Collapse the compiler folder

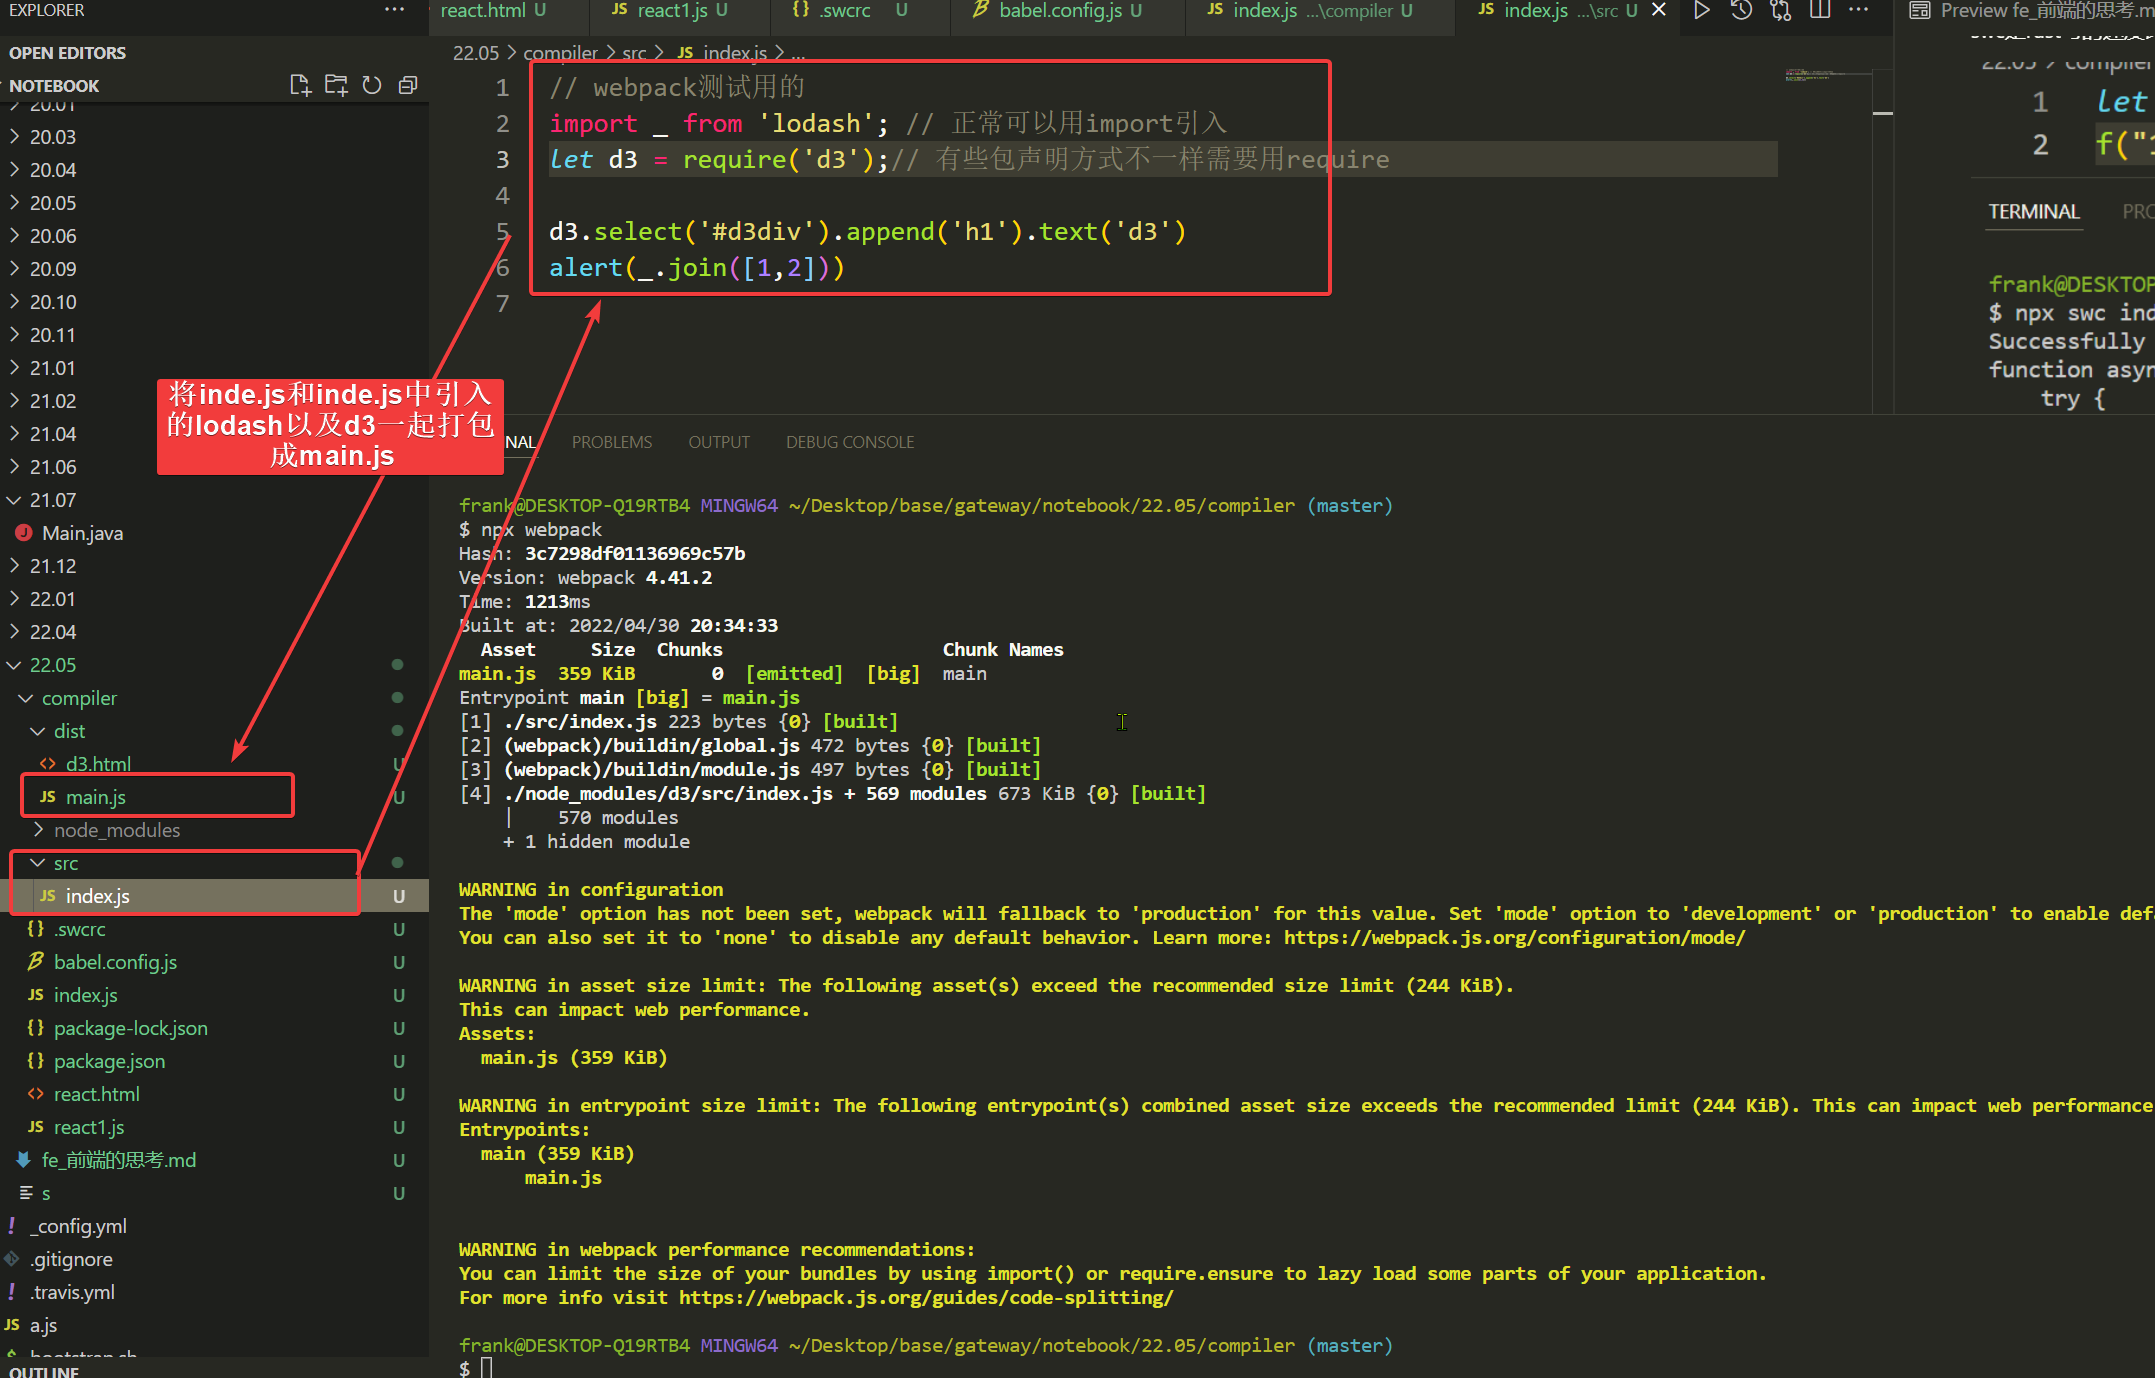point(26,698)
